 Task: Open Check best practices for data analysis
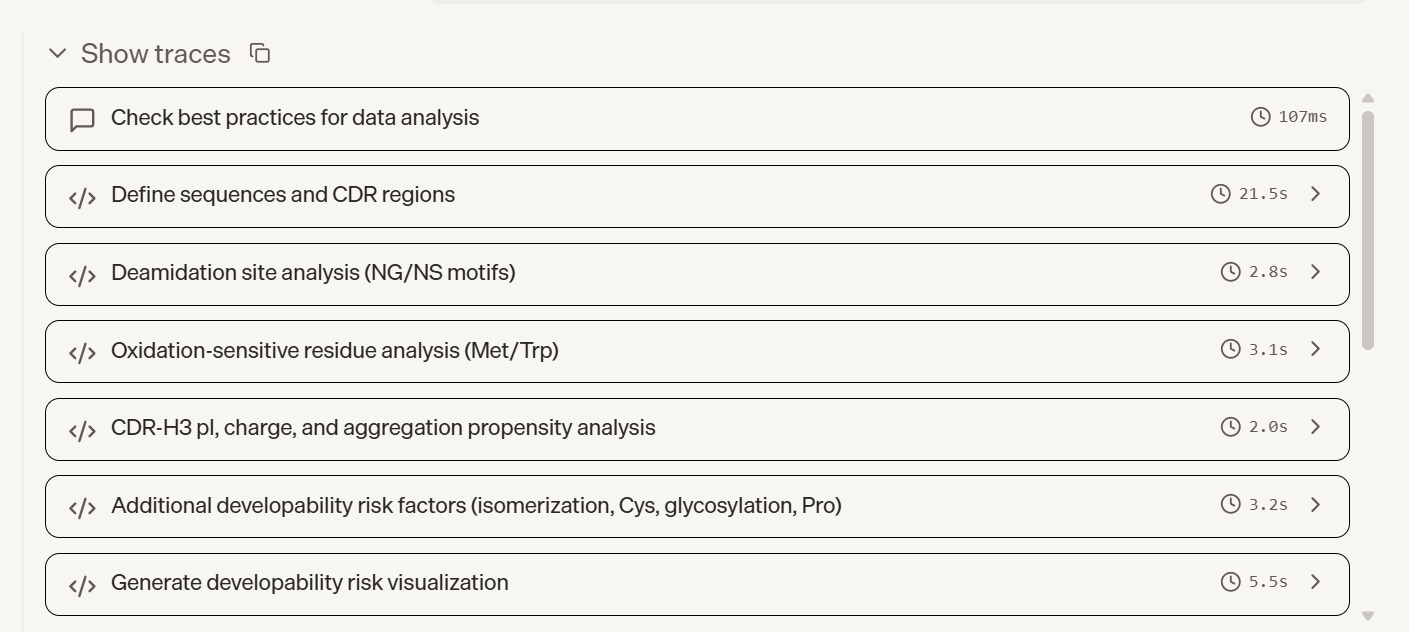tap(697, 119)
